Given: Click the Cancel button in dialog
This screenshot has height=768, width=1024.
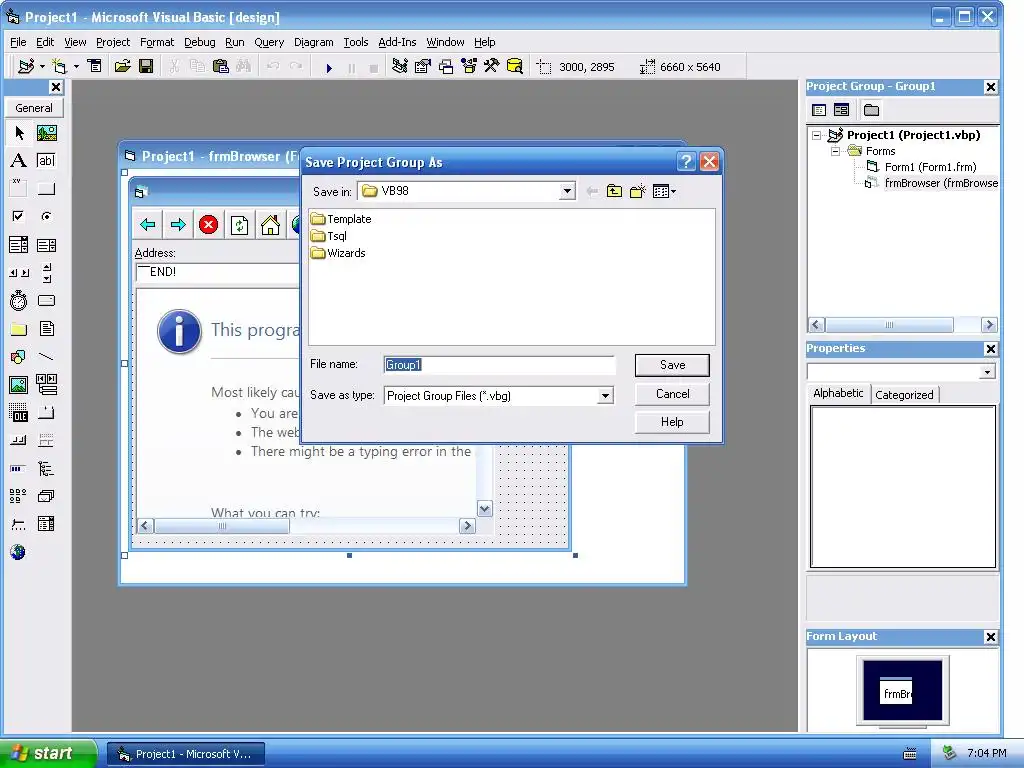Looking at the screenshot, I should [672, 394].
